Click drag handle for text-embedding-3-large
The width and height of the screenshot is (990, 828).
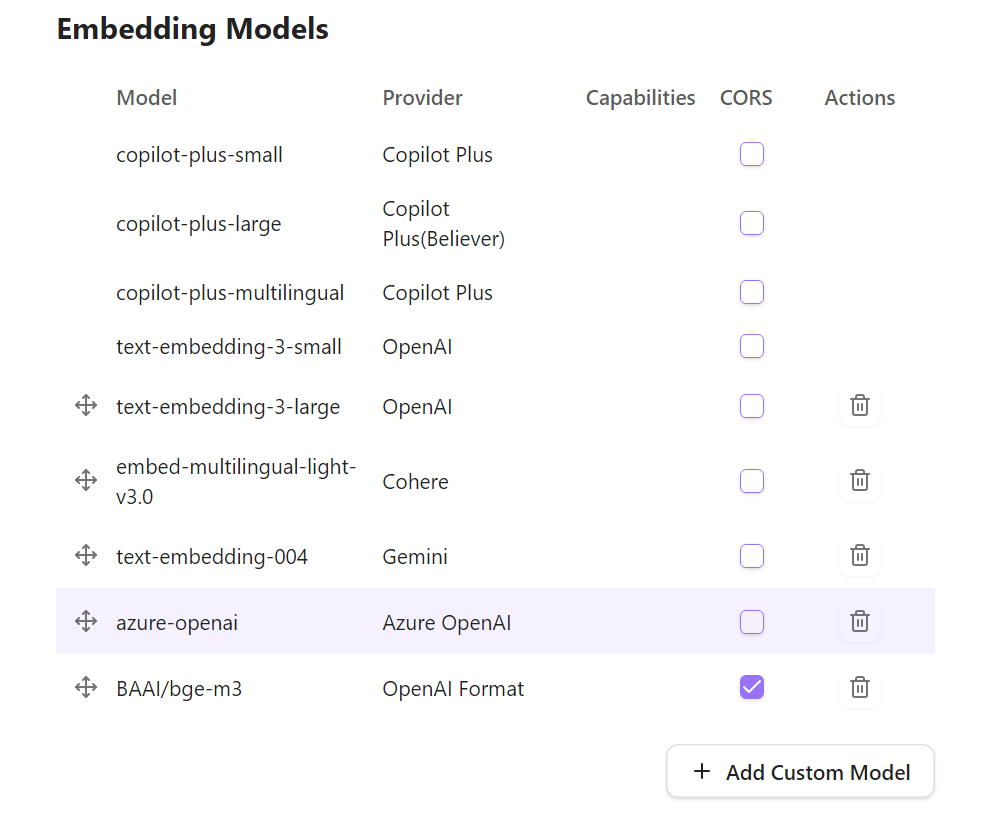click(x=86, y=406)
